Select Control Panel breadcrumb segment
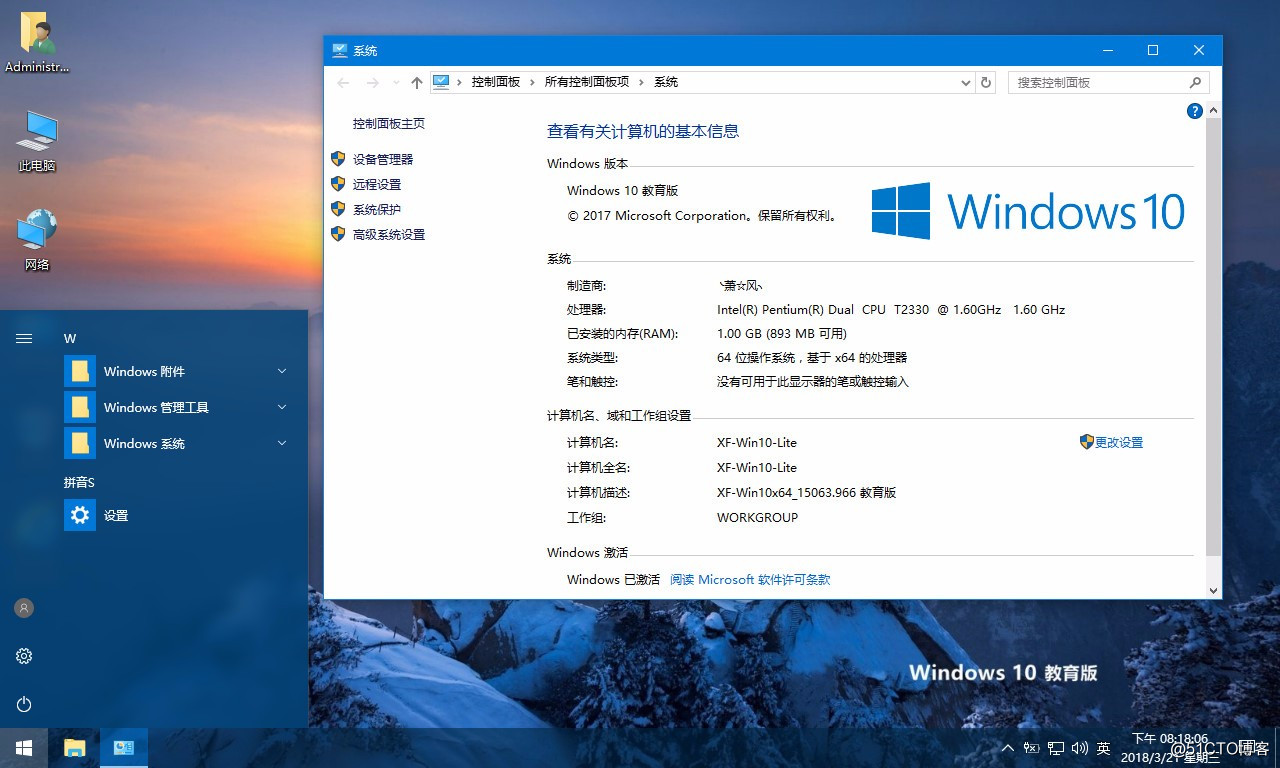The height and width of the screenshot is (768, 1280). coord(496,82)
